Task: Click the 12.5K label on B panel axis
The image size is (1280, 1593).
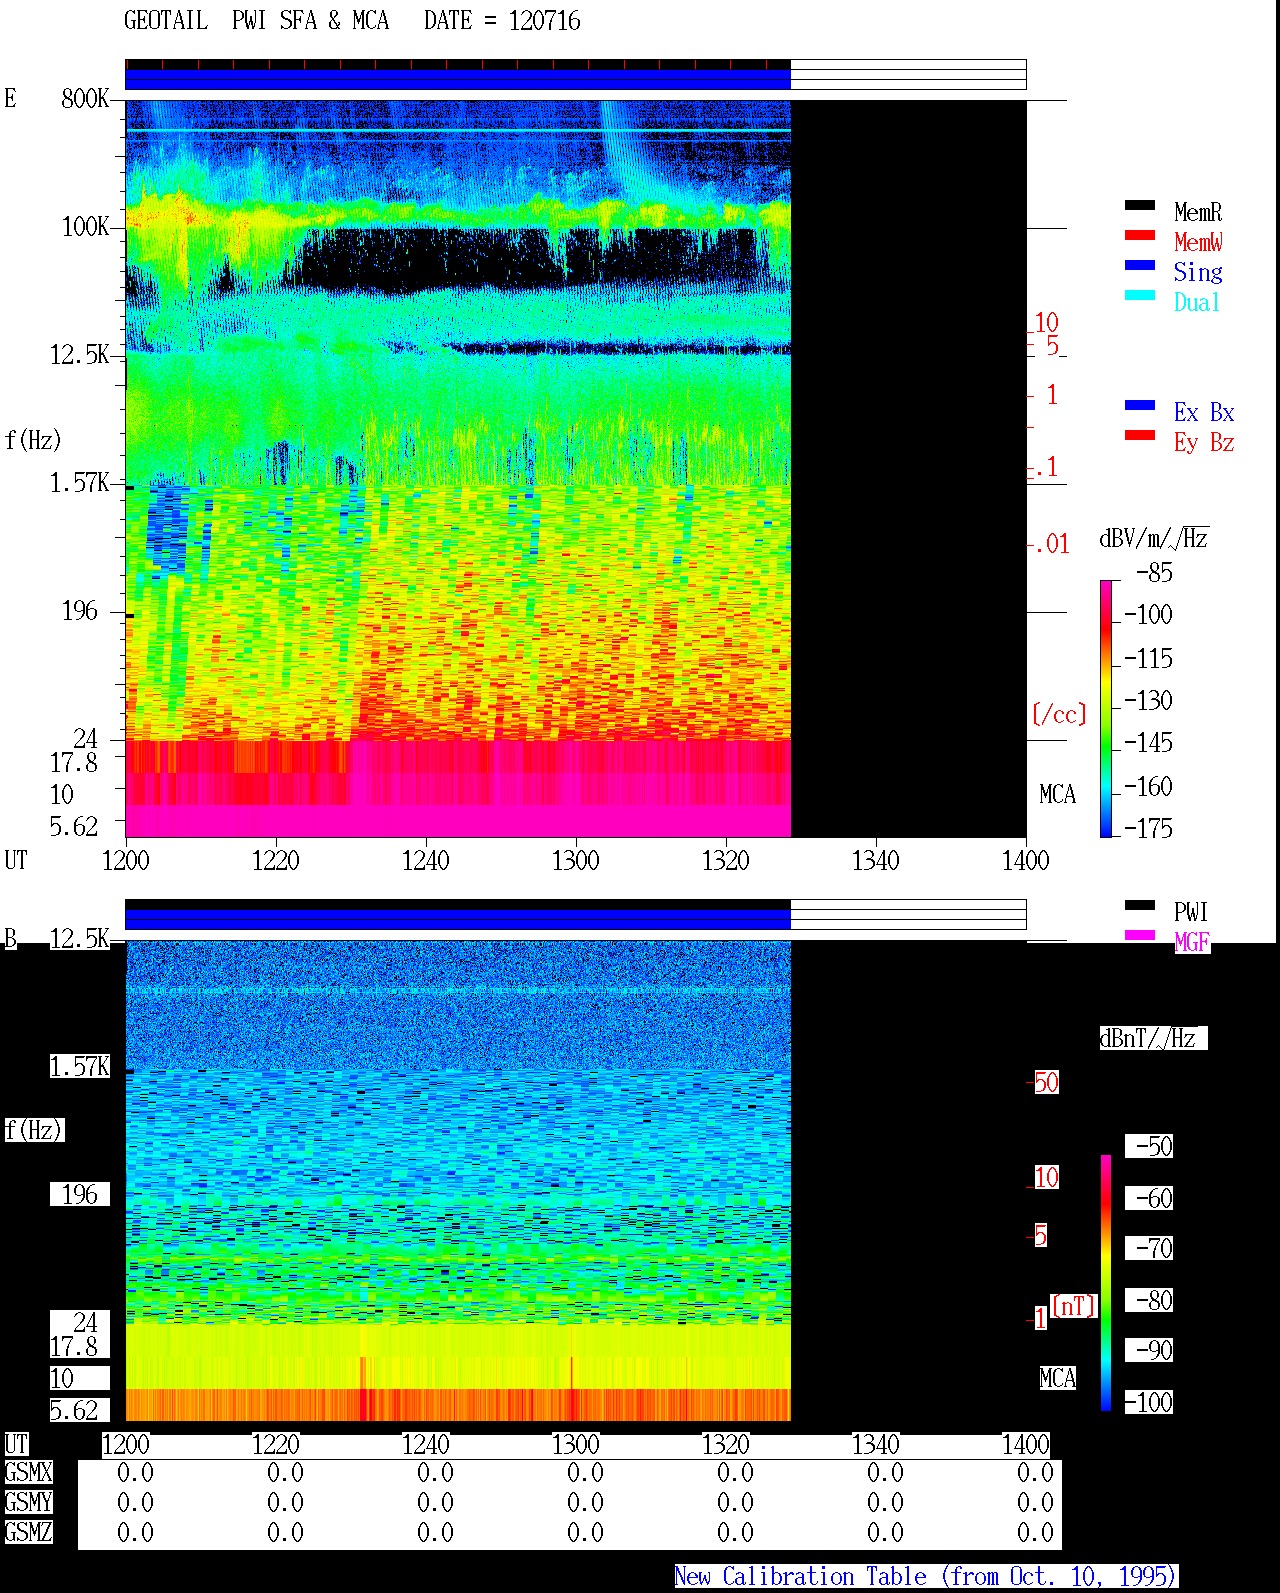Action: click(80, 939)
